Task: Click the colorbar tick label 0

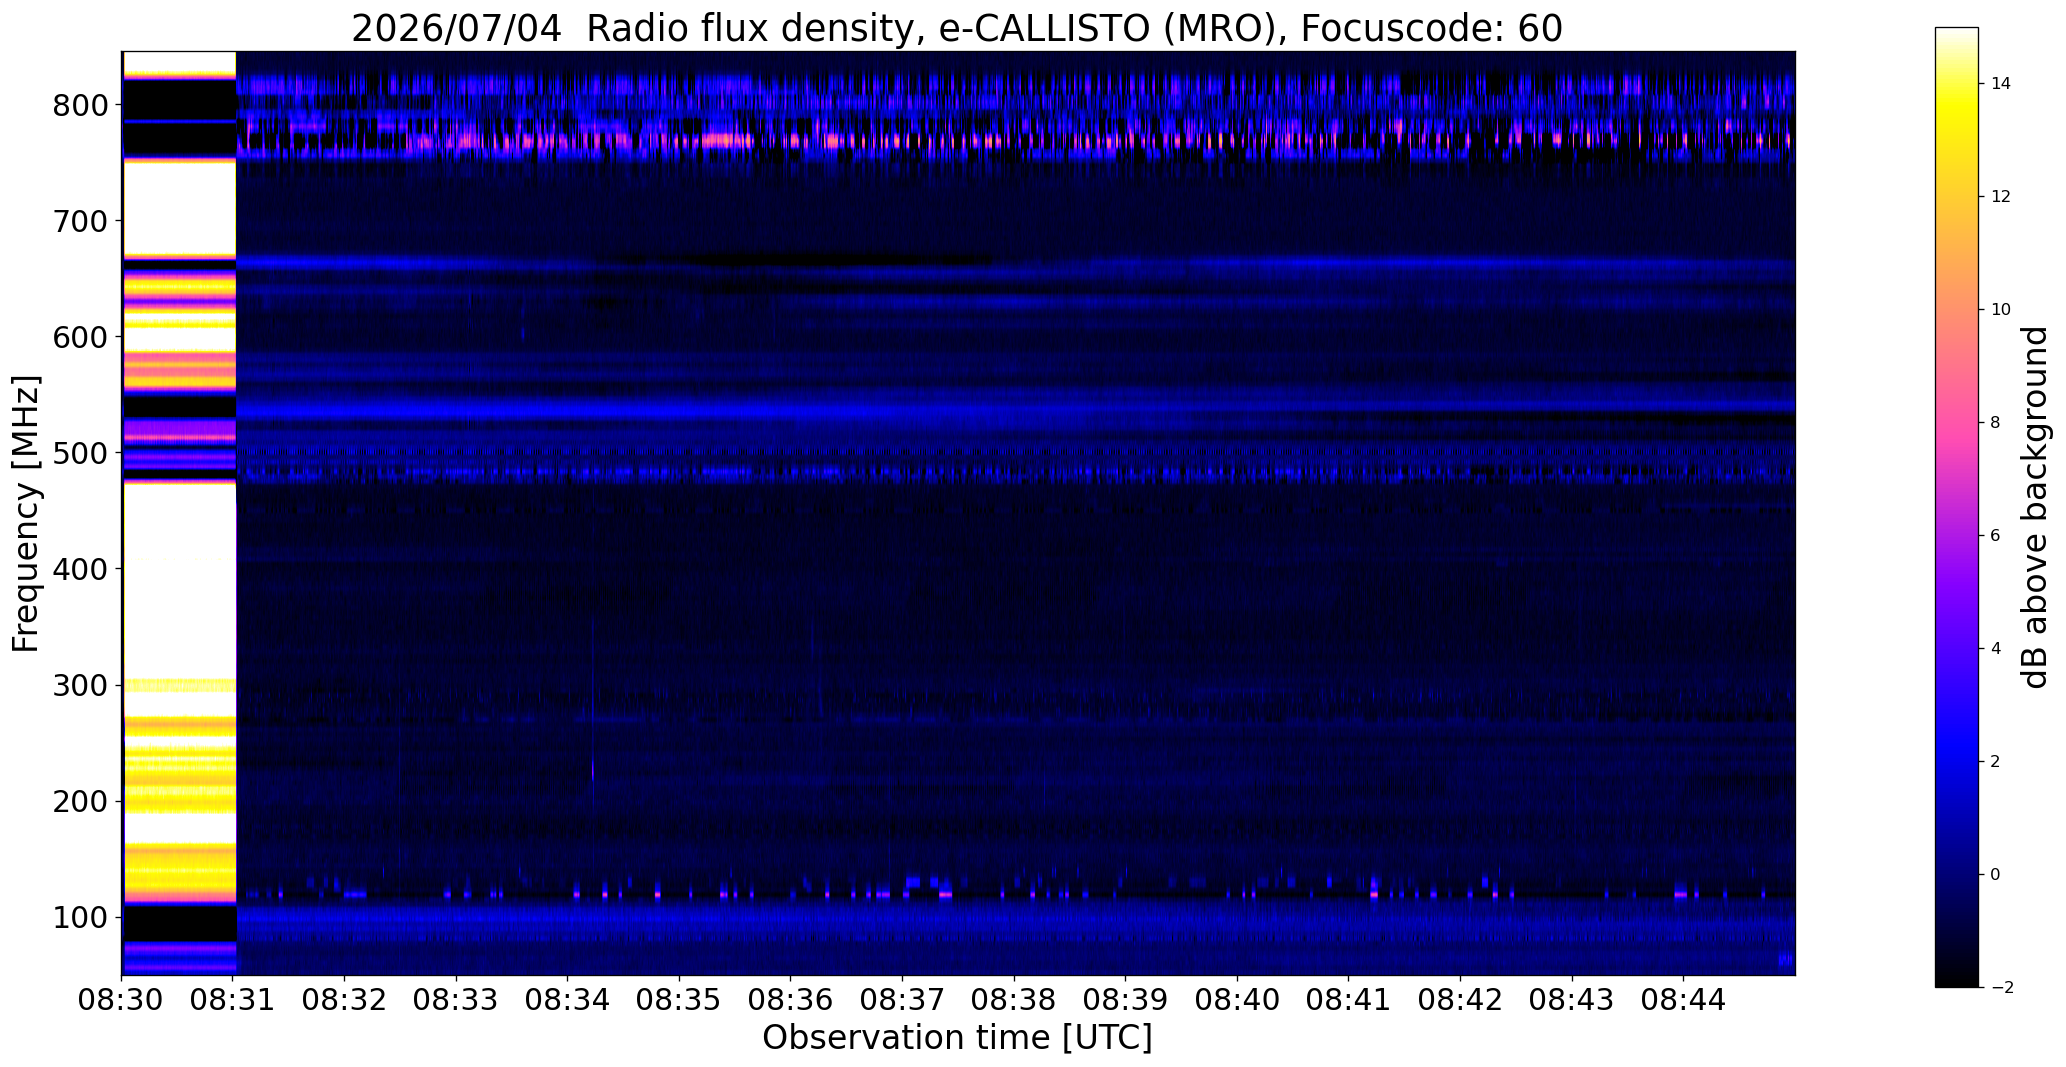Action: point(1996,875)
